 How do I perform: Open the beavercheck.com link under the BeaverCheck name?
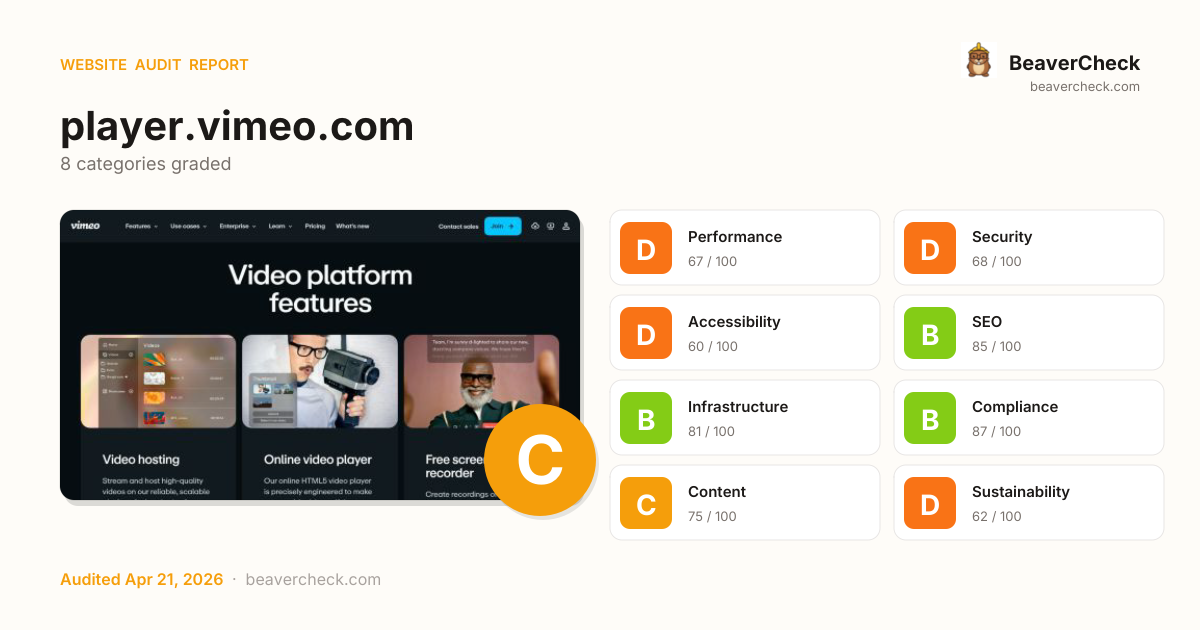pos(1085,87)
